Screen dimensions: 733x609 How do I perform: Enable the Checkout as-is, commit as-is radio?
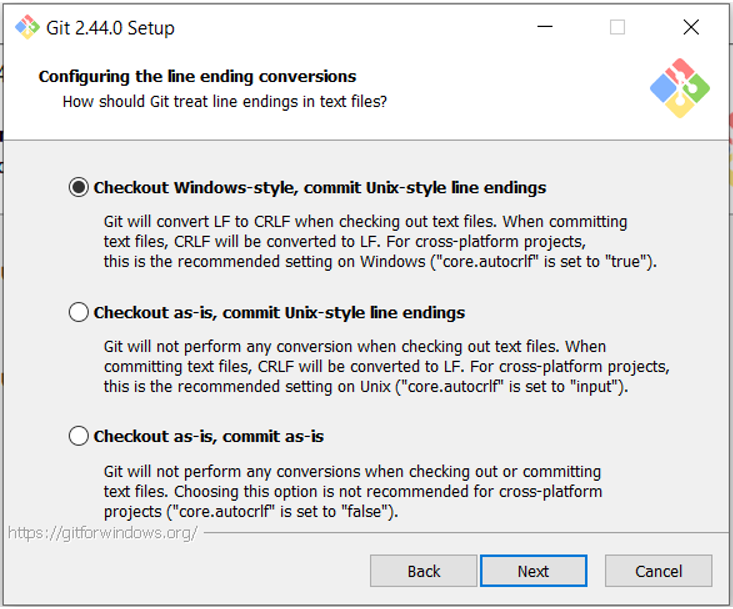coord(78,436)
